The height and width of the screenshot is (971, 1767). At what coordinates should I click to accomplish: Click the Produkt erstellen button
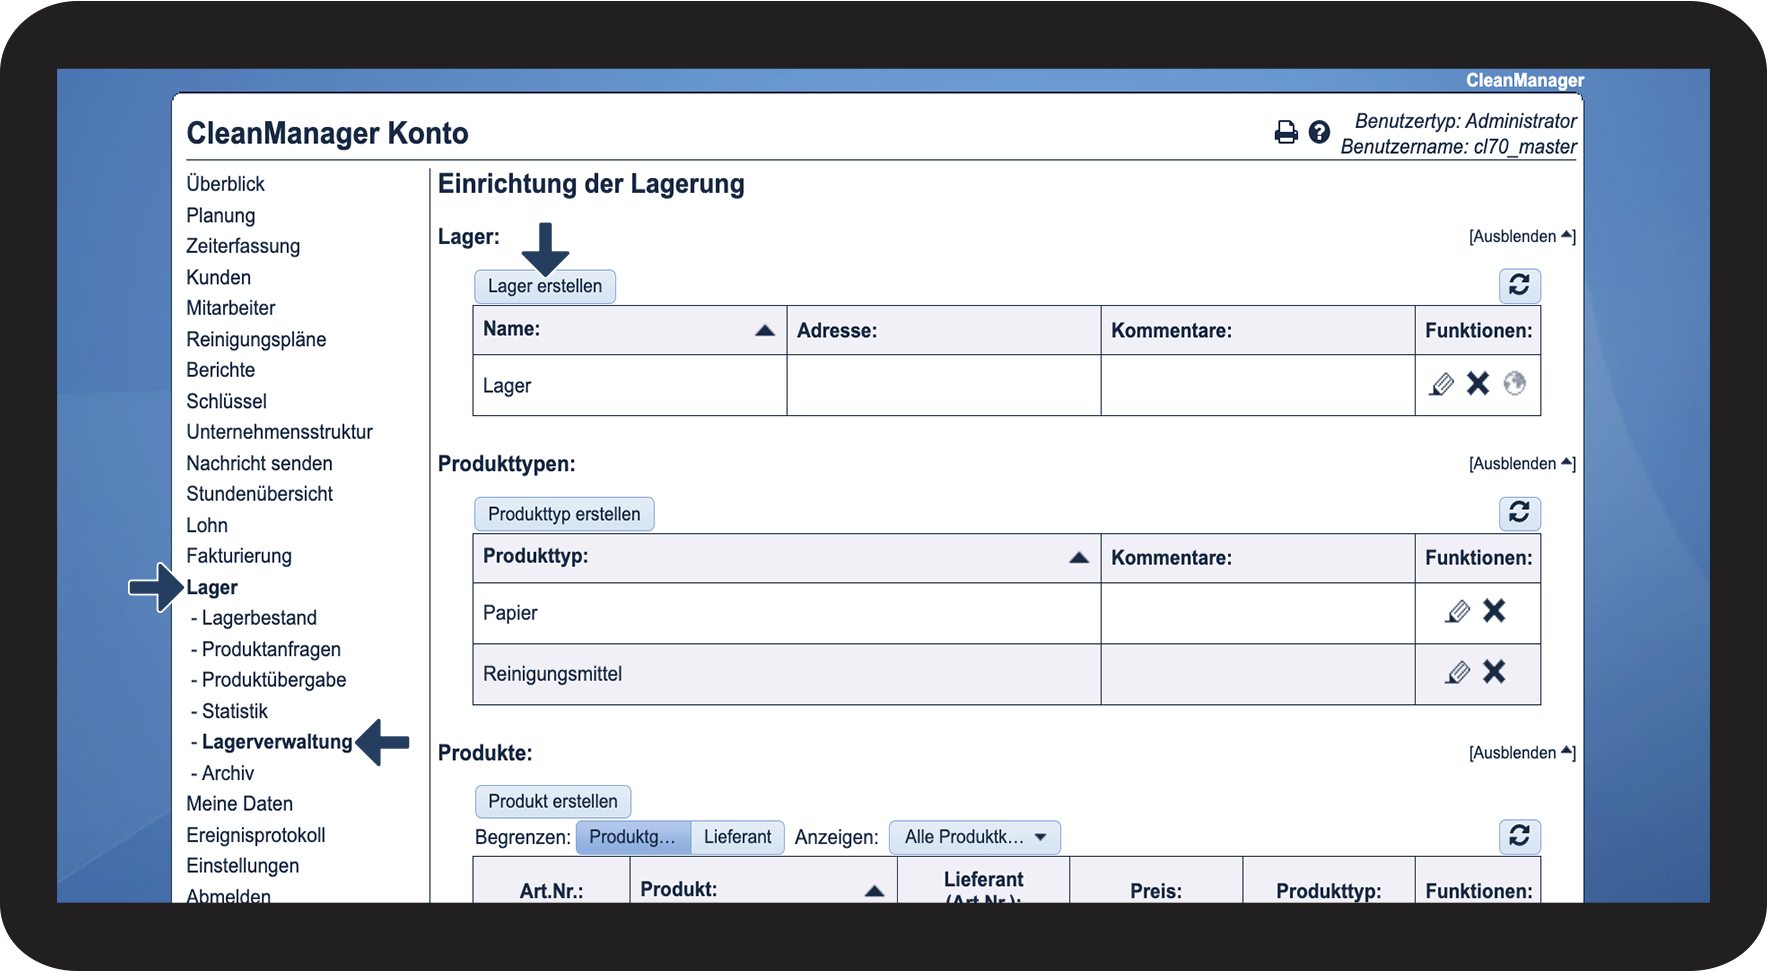(552, 802)
